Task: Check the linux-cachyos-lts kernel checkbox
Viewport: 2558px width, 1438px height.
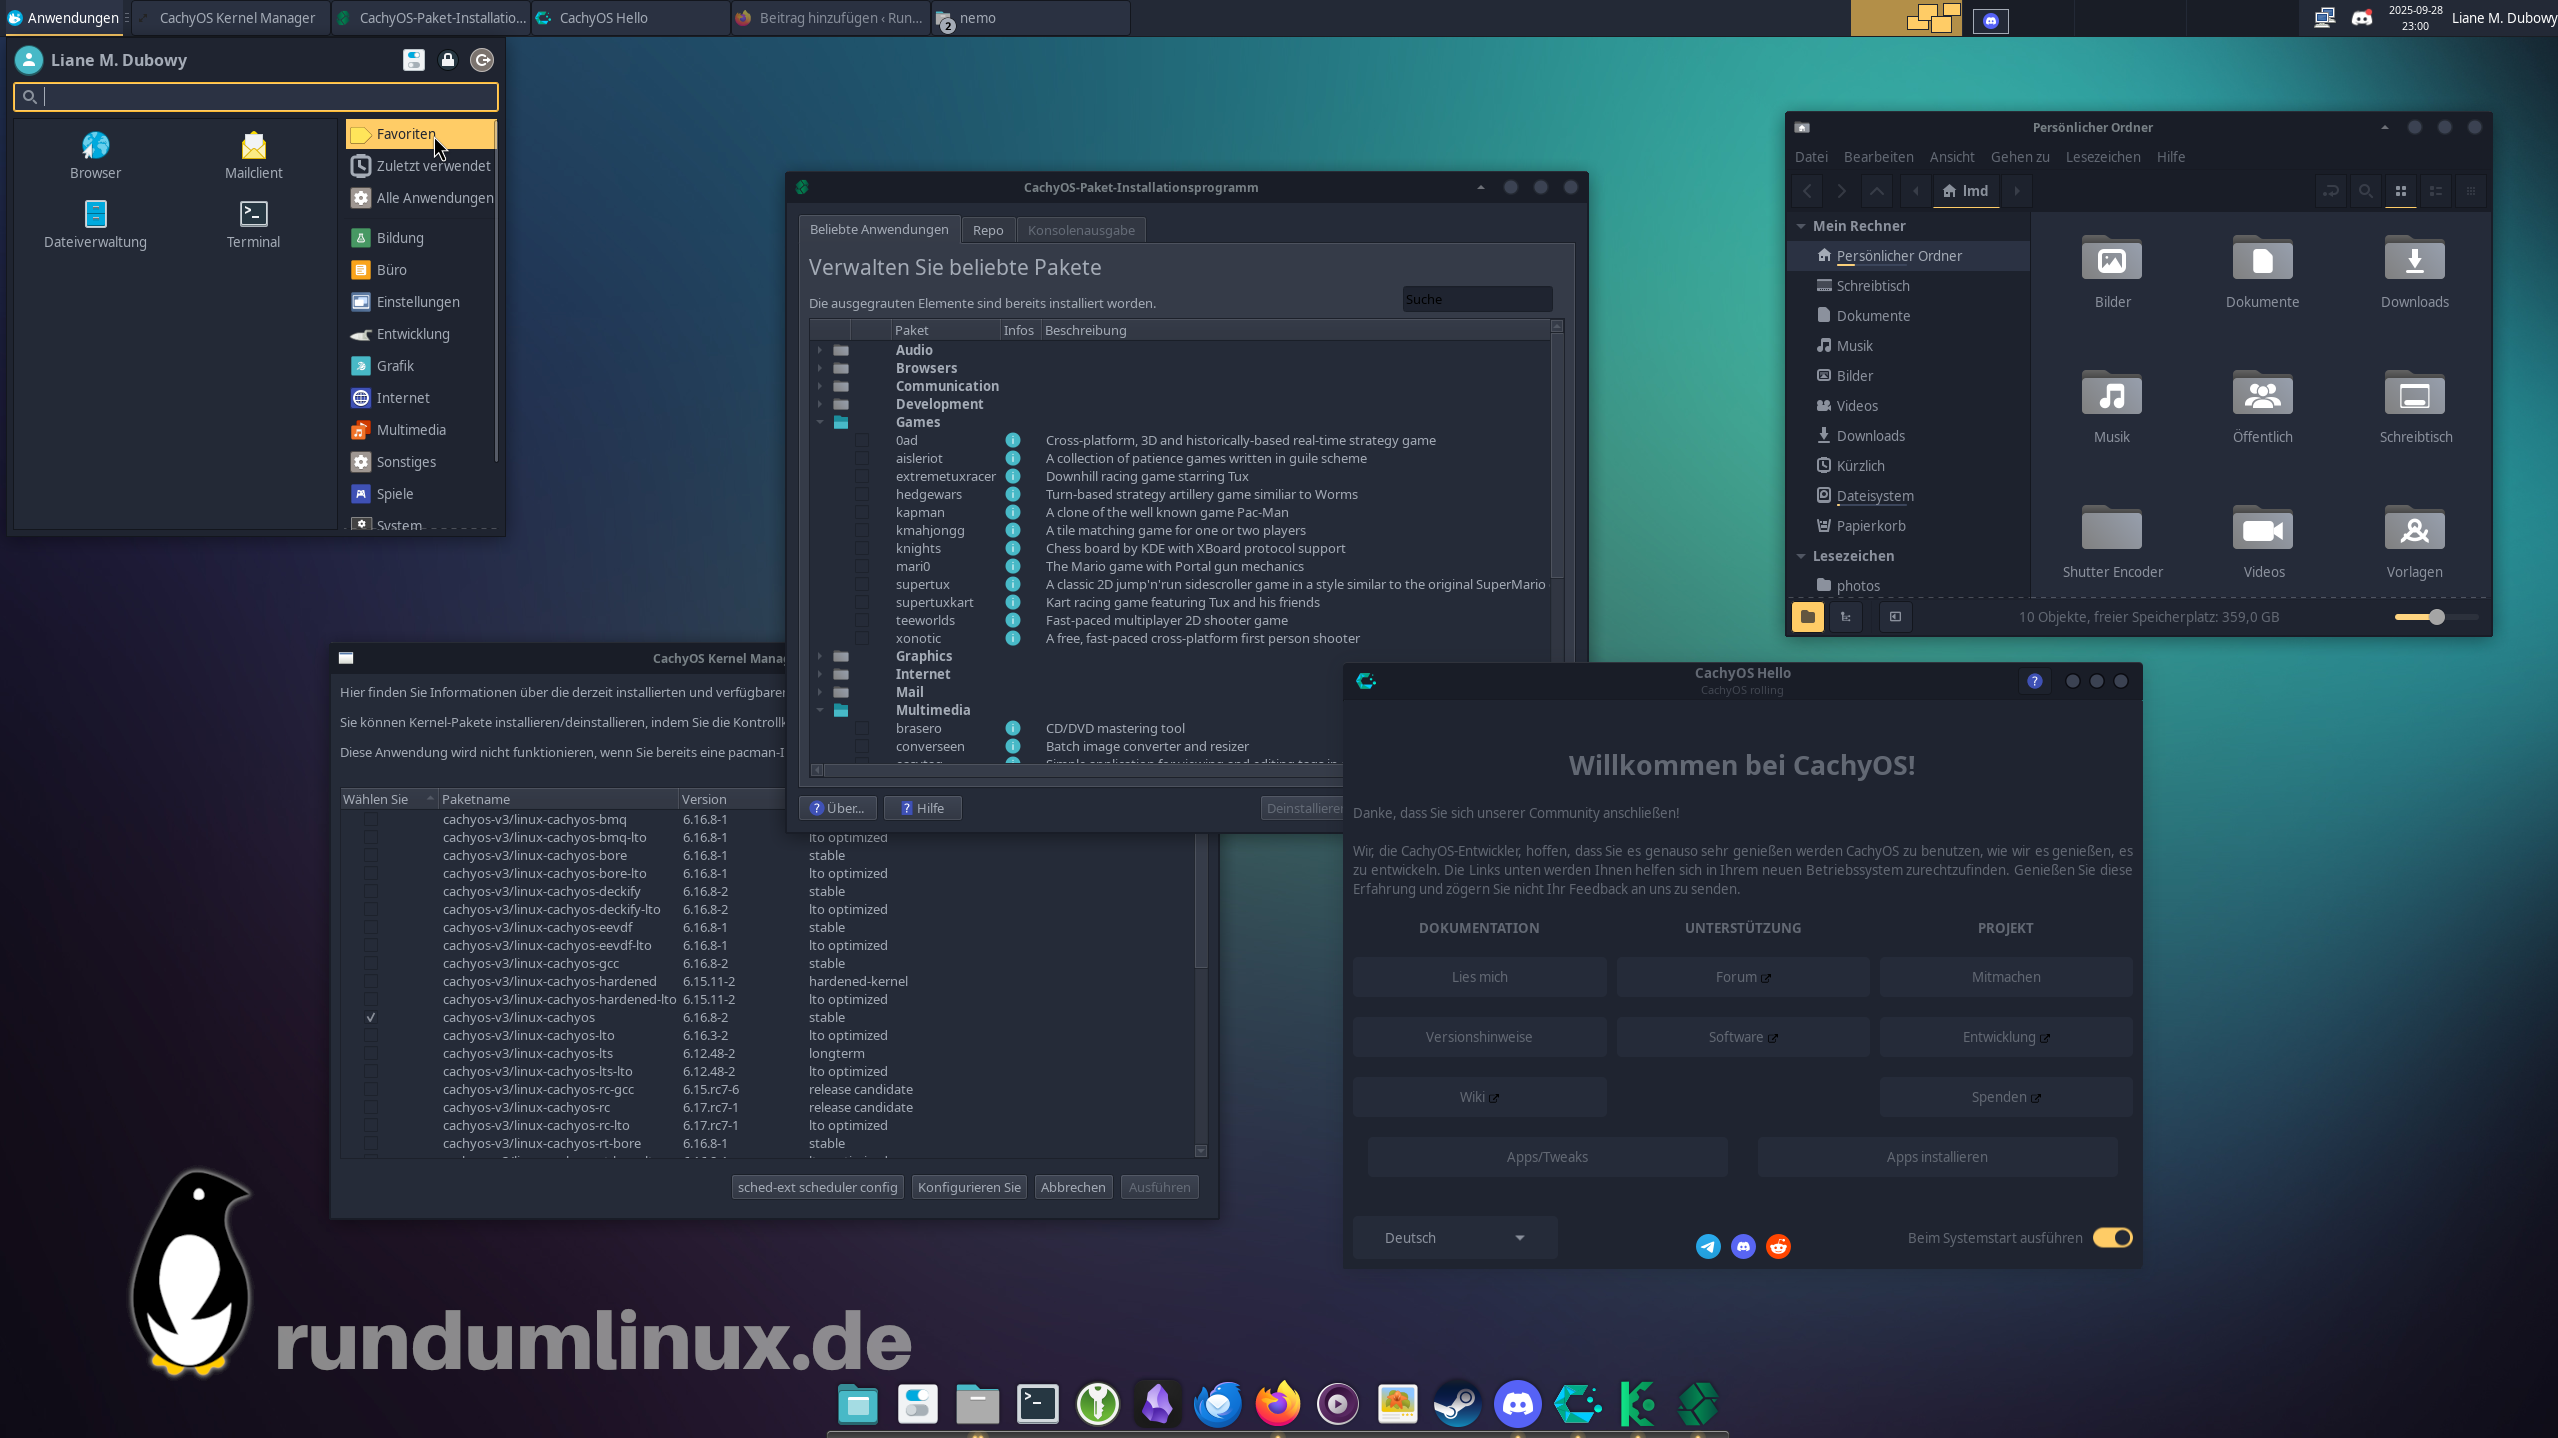Action: click(371, 1053)
